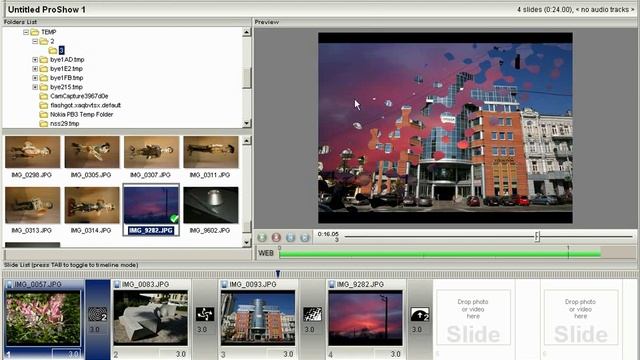Screen dimensions: 640x360
Task: Expand the bye1FB.tmp folder
Action: (x=35, y=78)
